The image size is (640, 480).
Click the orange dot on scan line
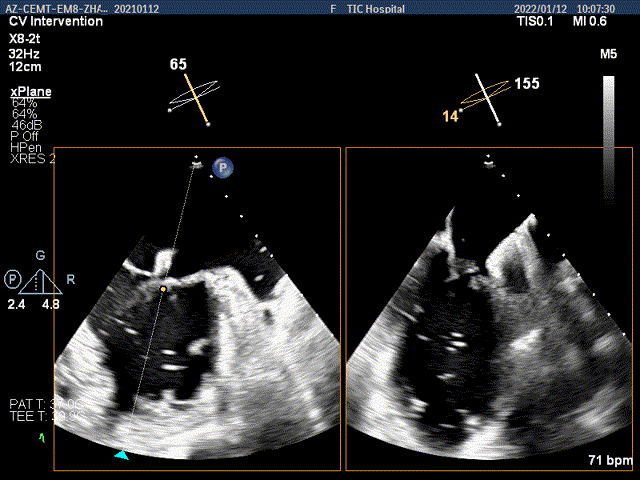click(x=163, y=289)
